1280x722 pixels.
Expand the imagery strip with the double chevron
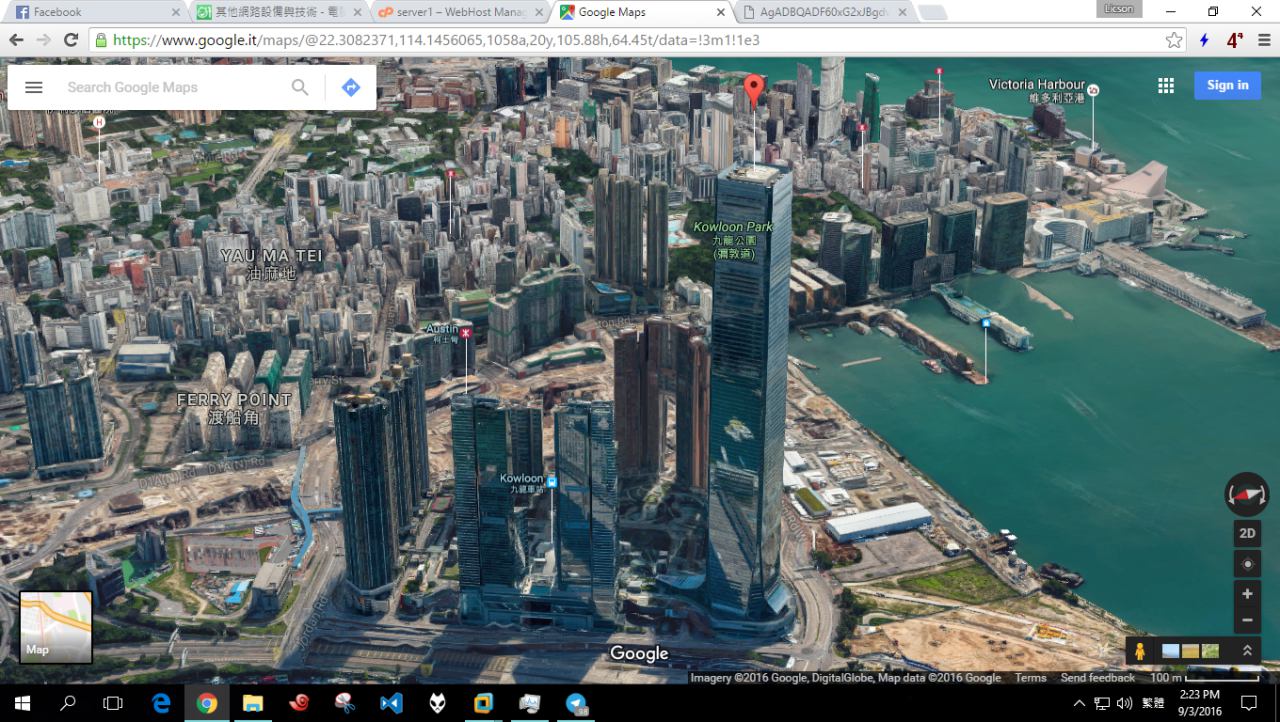pyautogui.click(x=1247, y=651)
